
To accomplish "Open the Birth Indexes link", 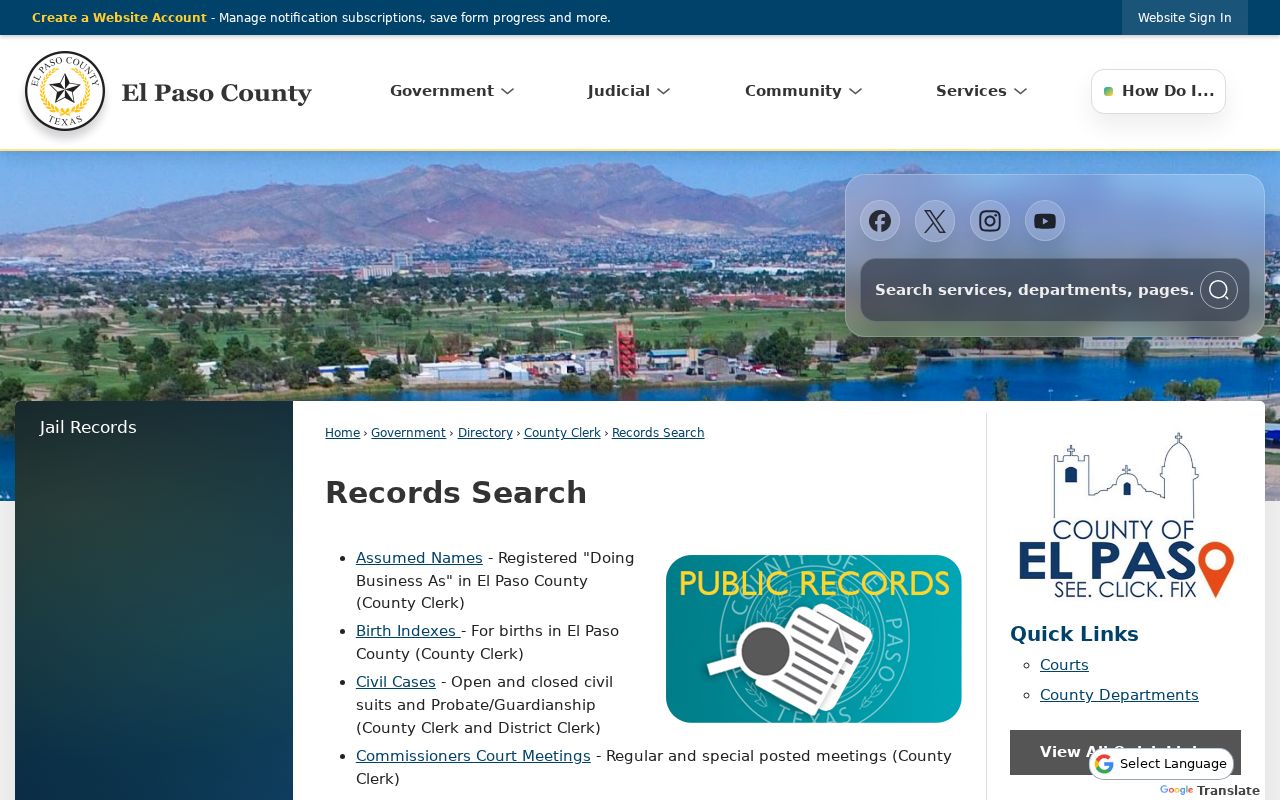I will tap(406, 631).
